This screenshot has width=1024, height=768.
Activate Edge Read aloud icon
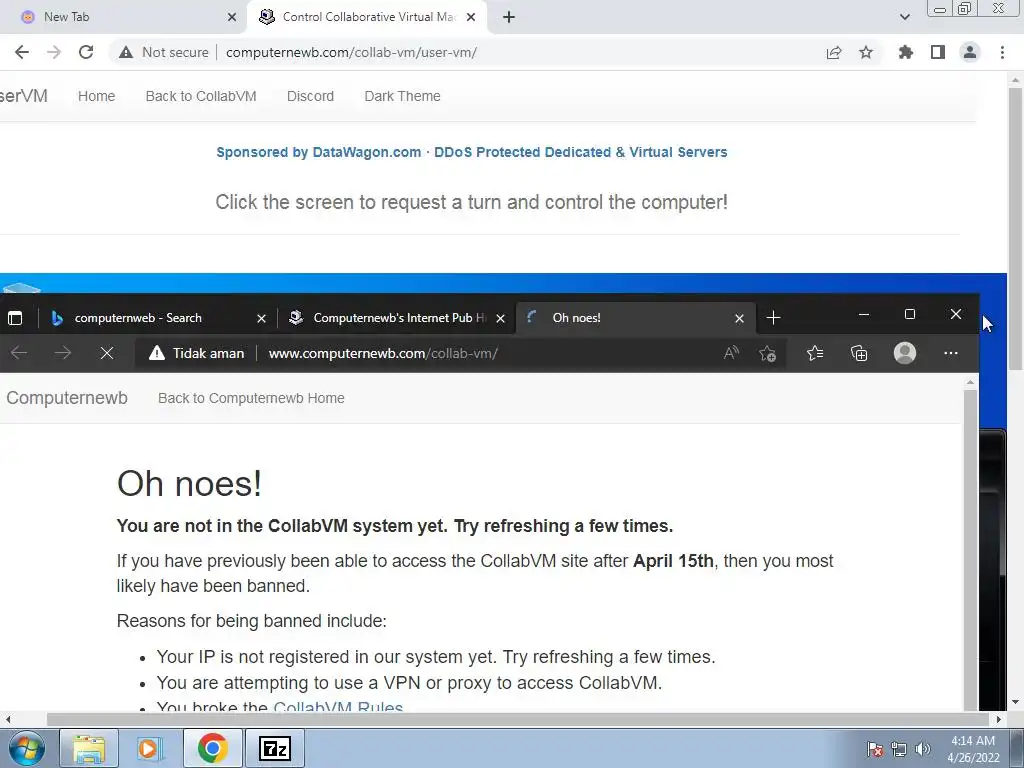[731, 353]
